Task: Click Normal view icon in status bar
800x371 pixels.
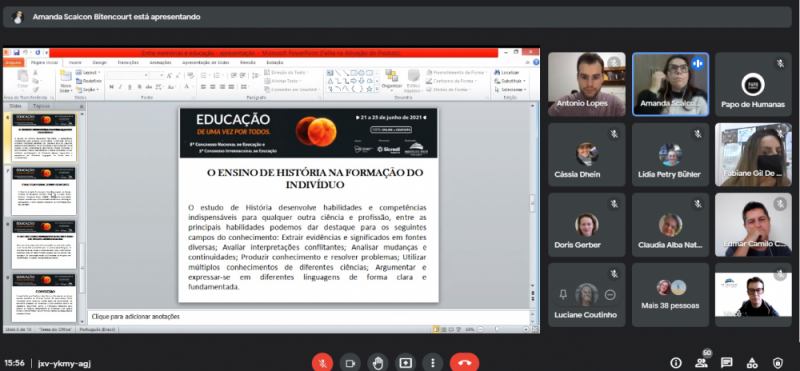Action: (436, 330)
